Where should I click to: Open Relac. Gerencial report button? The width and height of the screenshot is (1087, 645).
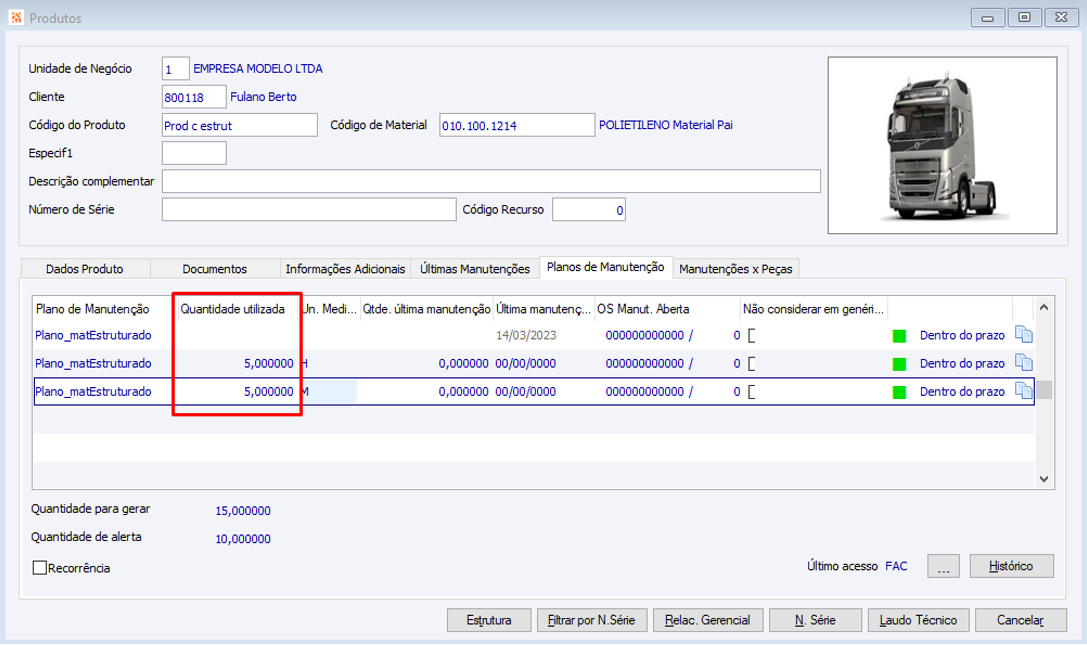pos(708,620)
